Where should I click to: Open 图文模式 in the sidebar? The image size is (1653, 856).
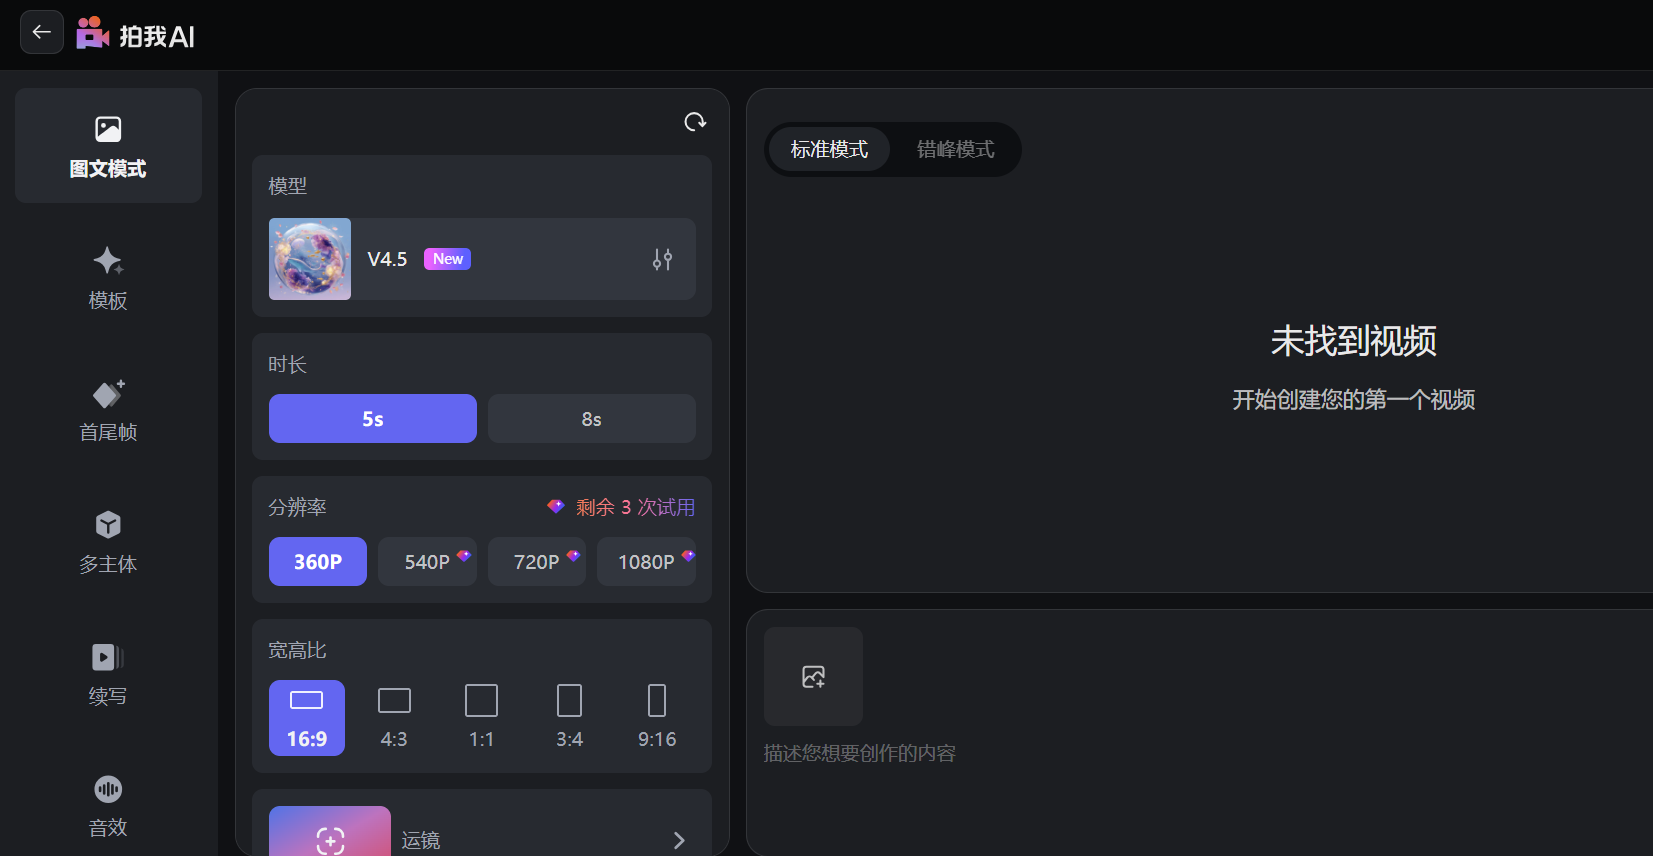(108, 146)
